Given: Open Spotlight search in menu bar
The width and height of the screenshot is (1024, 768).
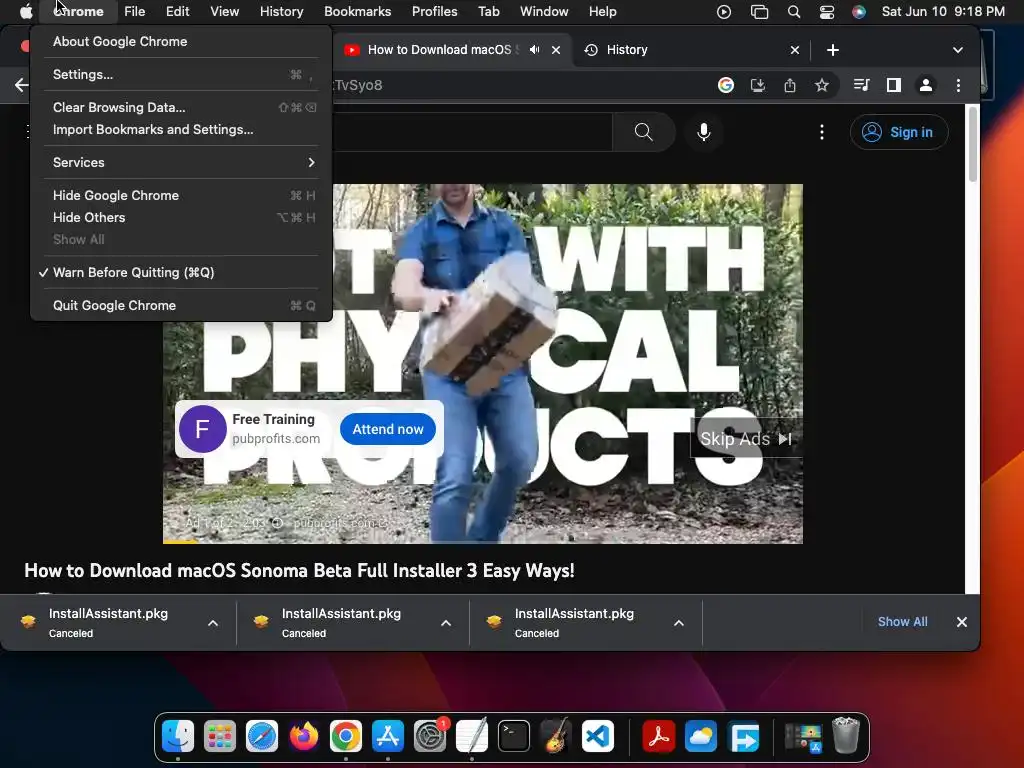Looking at the screenshot, I should pos(794,12).
